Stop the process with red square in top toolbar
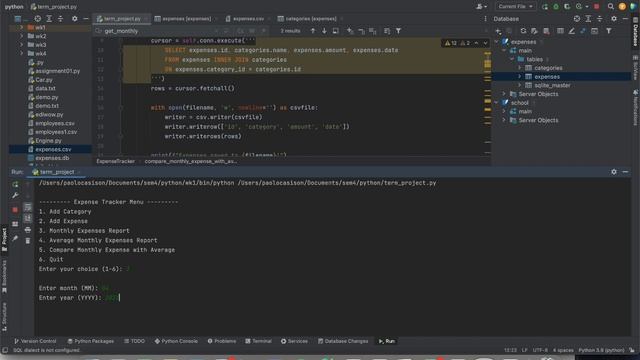 coord(596,7)
